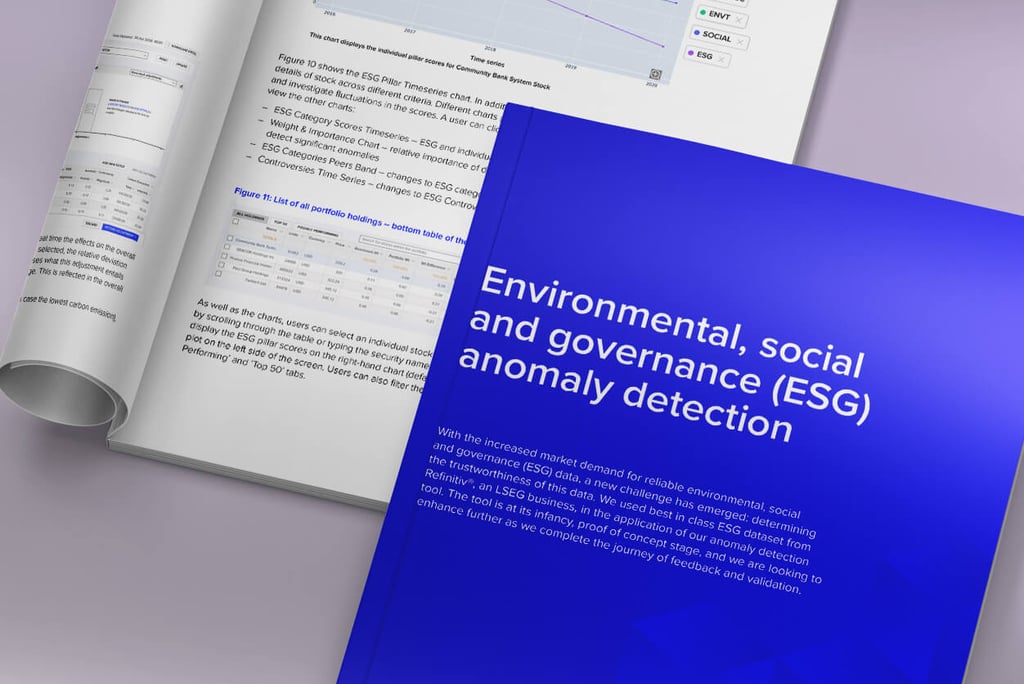Remove the ENVT legend chip via its X
This screenshot has height=684, width=1024.
pyautogui.click(x=739, y=20)
